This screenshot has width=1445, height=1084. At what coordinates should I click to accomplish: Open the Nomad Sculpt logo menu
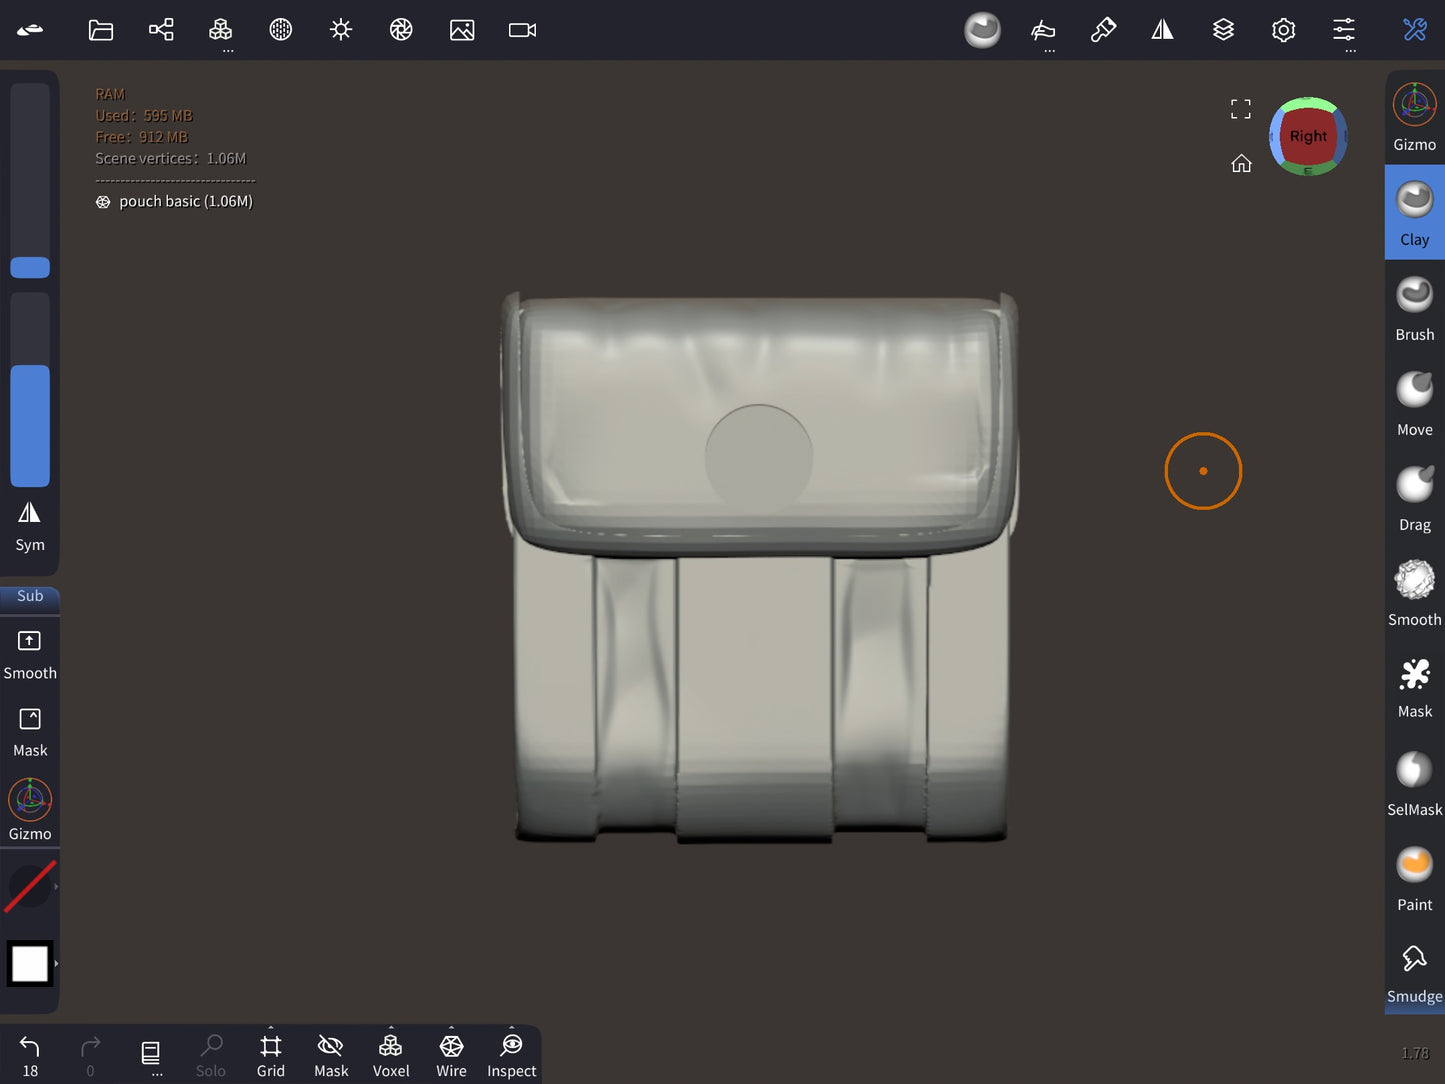[30, 30]
